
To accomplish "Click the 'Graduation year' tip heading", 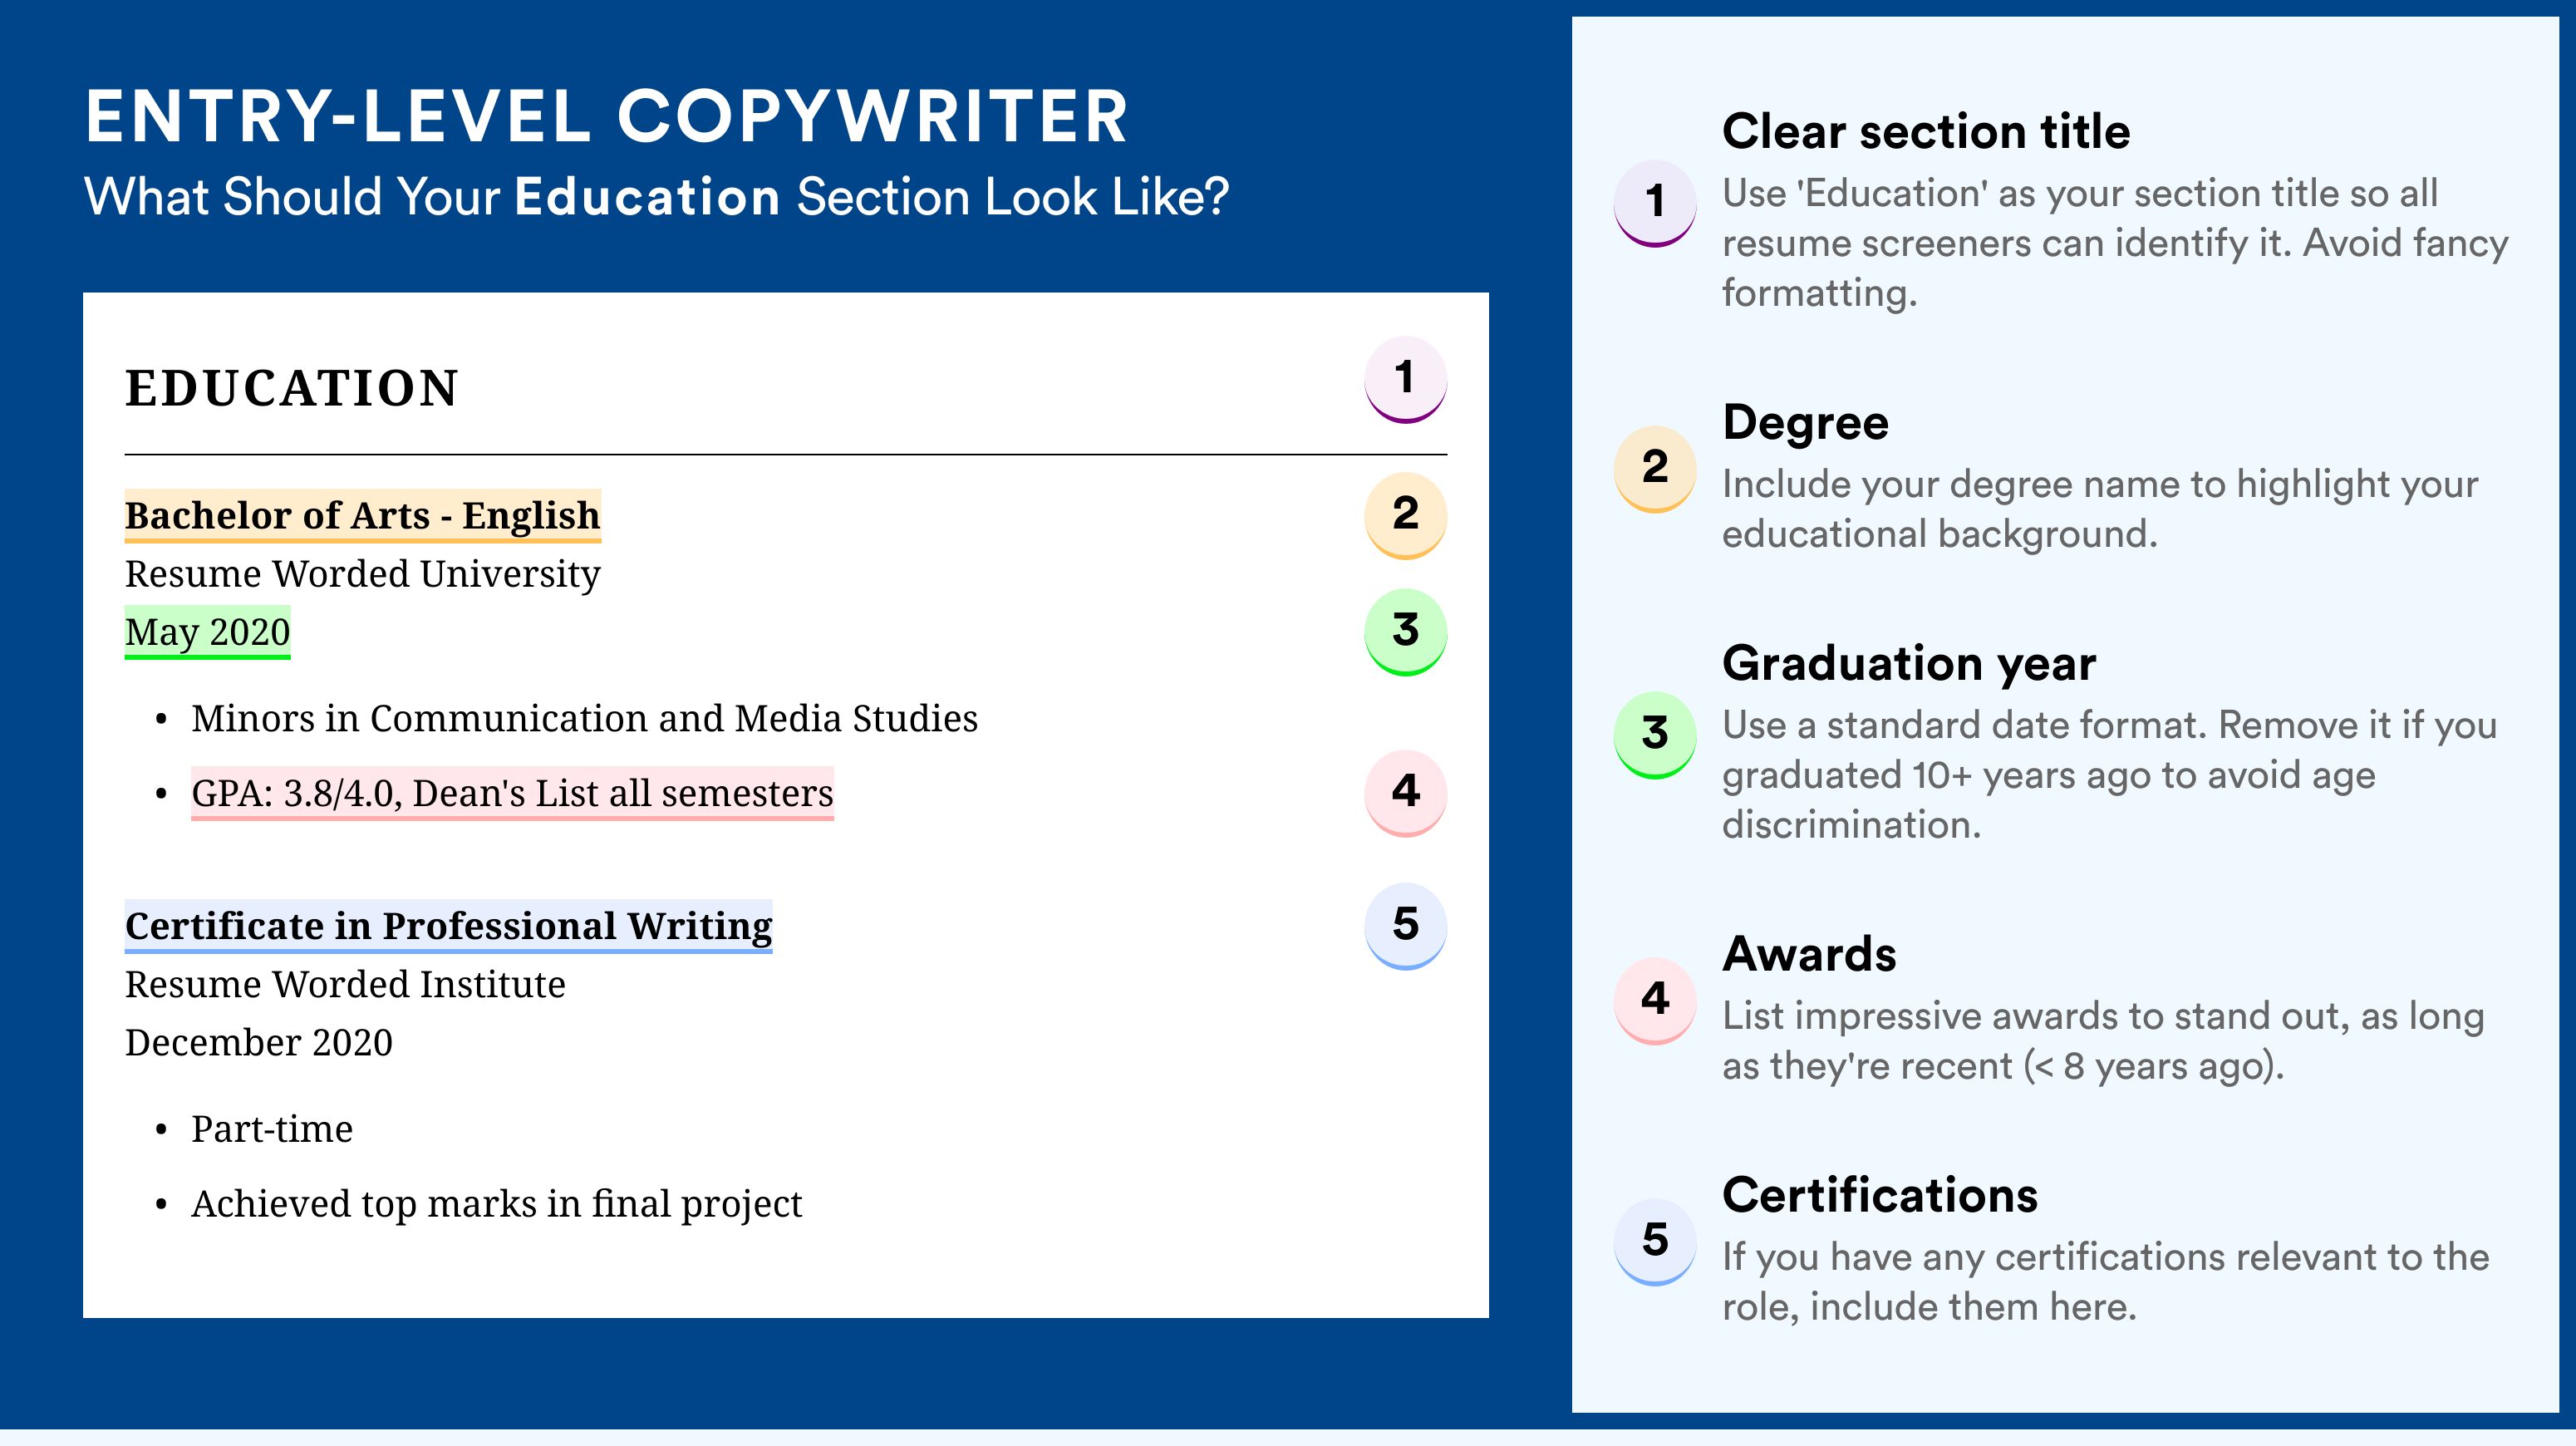I will pos(1909,664).
